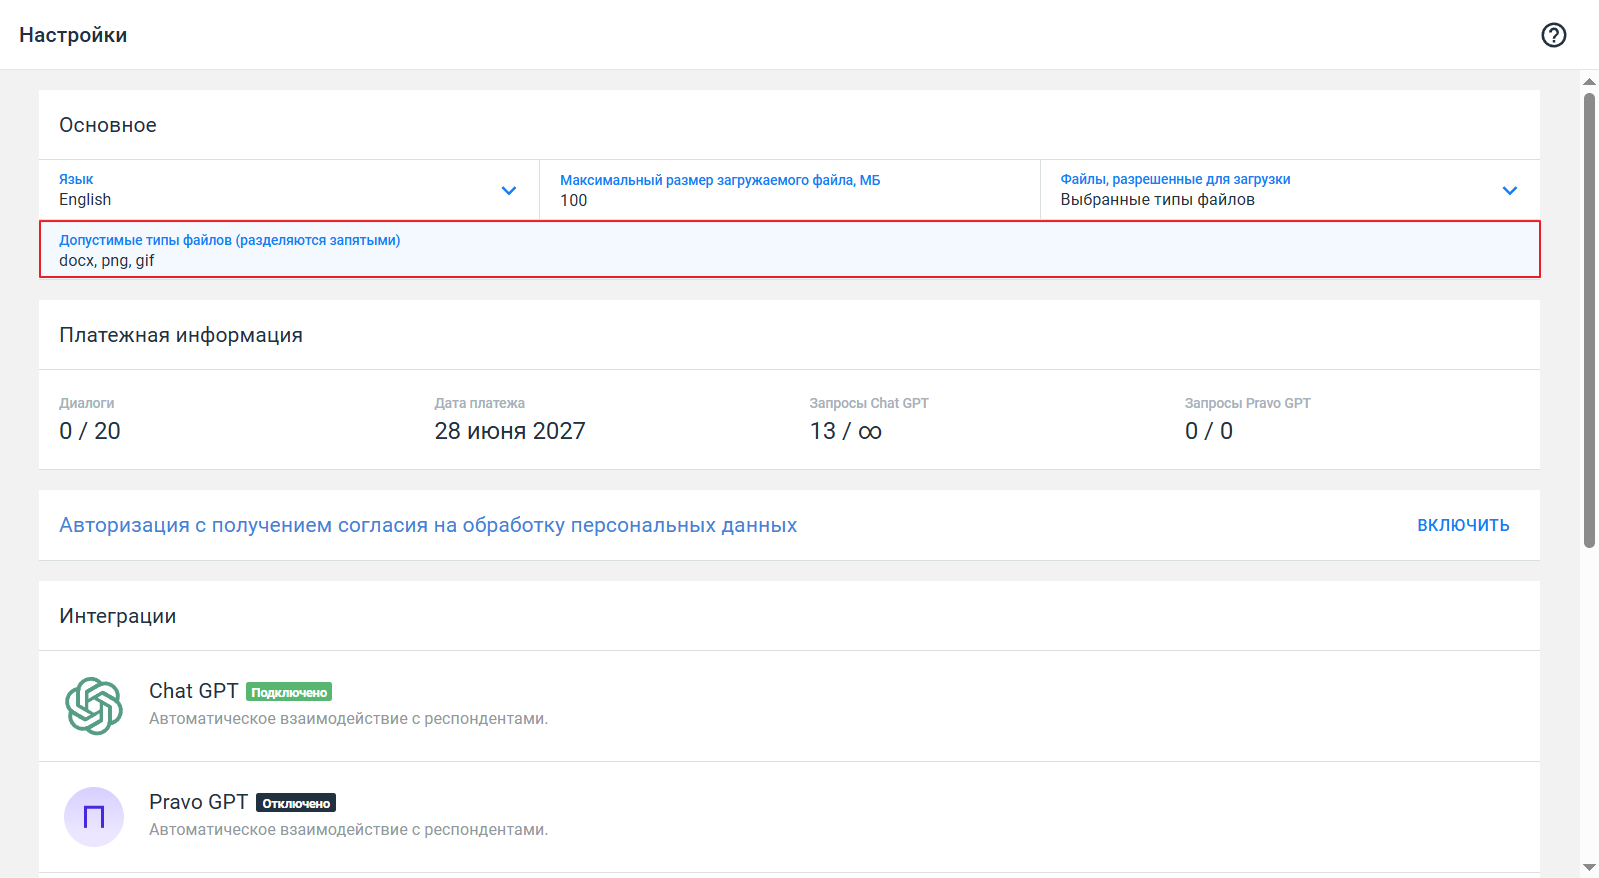The height and width of the screenshot is (878, 1599).
Task: Open the Язык field showing English
Action: pyautogui.click(x=270, y=190)
